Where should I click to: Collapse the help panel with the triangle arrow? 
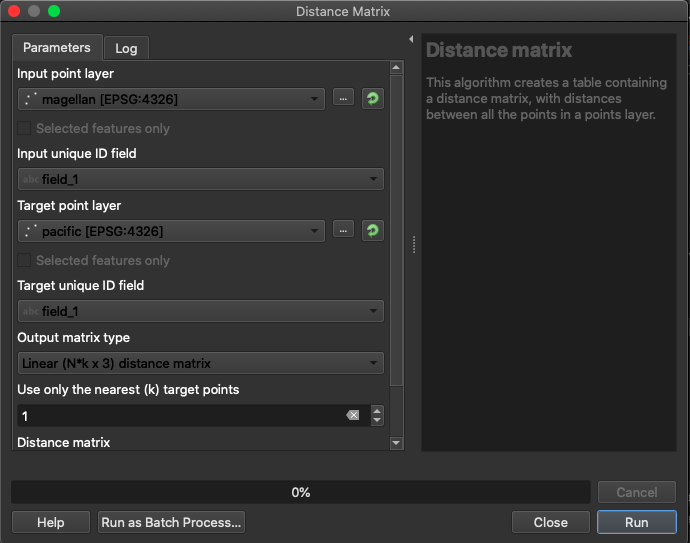[x=411, y=40]
